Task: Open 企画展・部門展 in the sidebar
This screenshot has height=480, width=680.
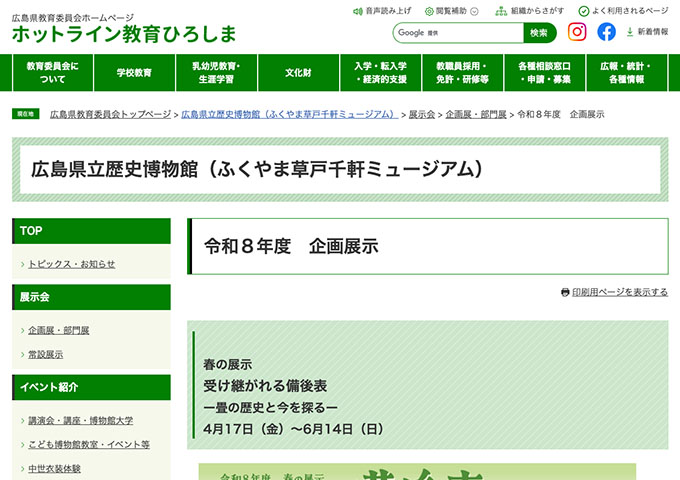Action: pos(59,330)
